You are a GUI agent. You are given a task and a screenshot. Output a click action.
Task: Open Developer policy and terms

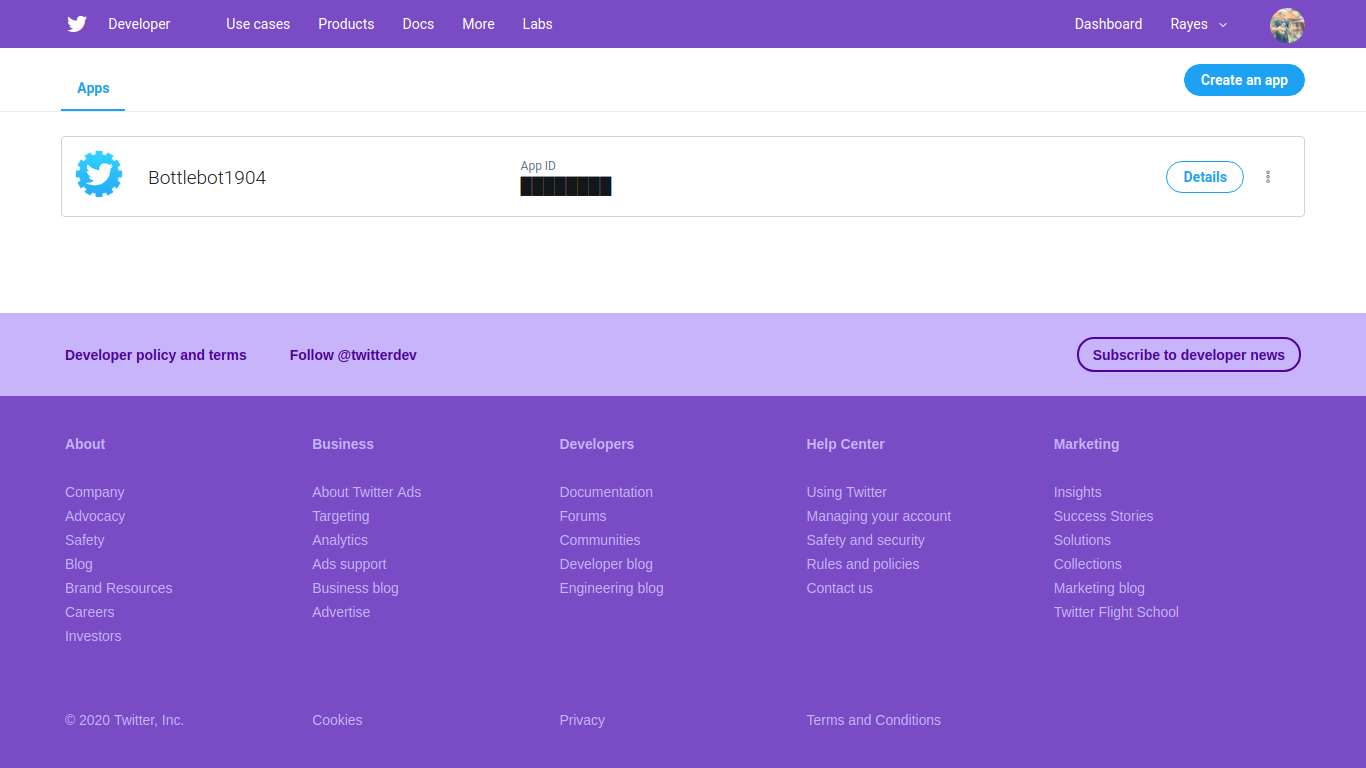156,355
